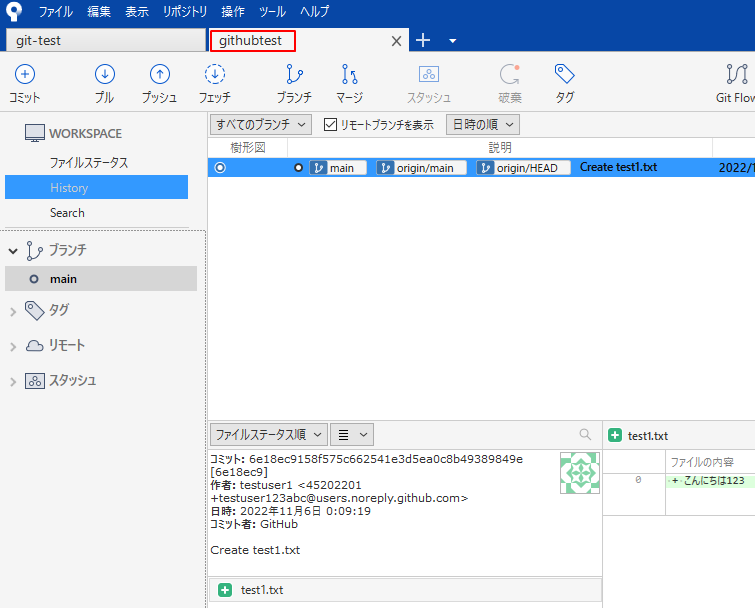Open the ファイルステータス順 dropdown
The width and height of the screenshot is (755, 608).
tap(269, 435)
